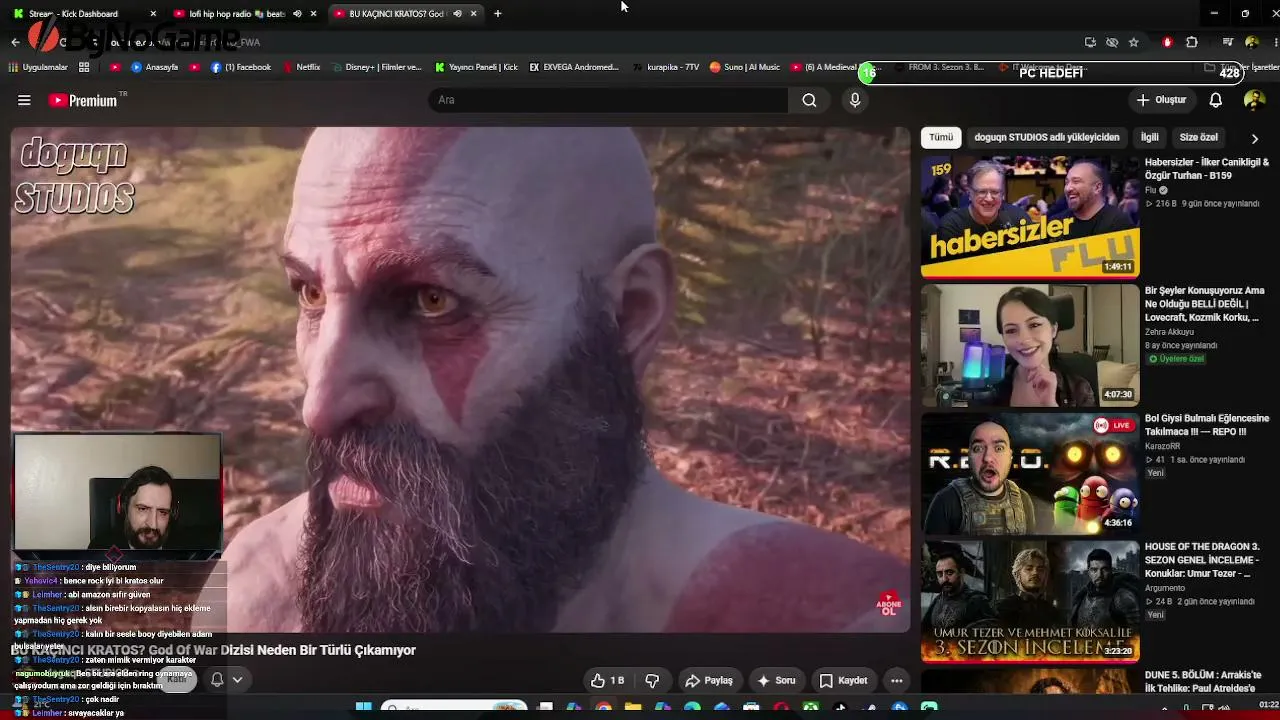Viewport: 1280px width, 720px height.
Task: Click the ABONE OL subscribe watermark on video
Action: point(888,604)
